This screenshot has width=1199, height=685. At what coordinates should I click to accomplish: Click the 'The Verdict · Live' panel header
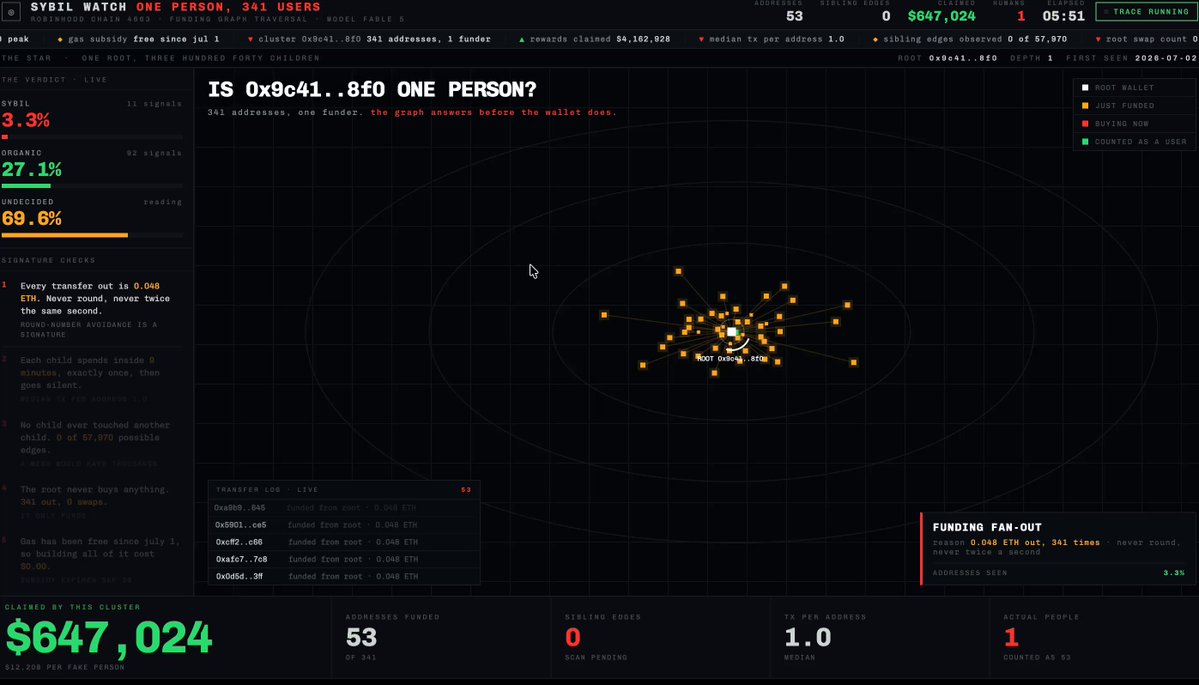pos(54,80)
